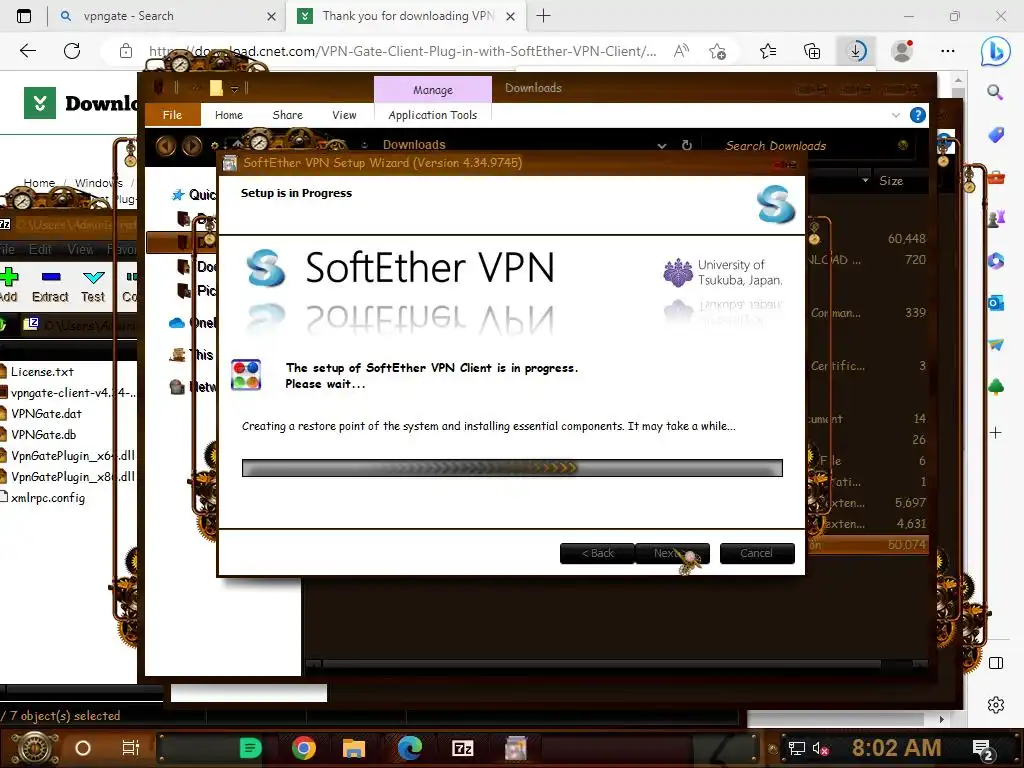Click Cancel in setup wizard
Image resolution: width=1024 pixels, height=768 pixels.
coord(757,553)
